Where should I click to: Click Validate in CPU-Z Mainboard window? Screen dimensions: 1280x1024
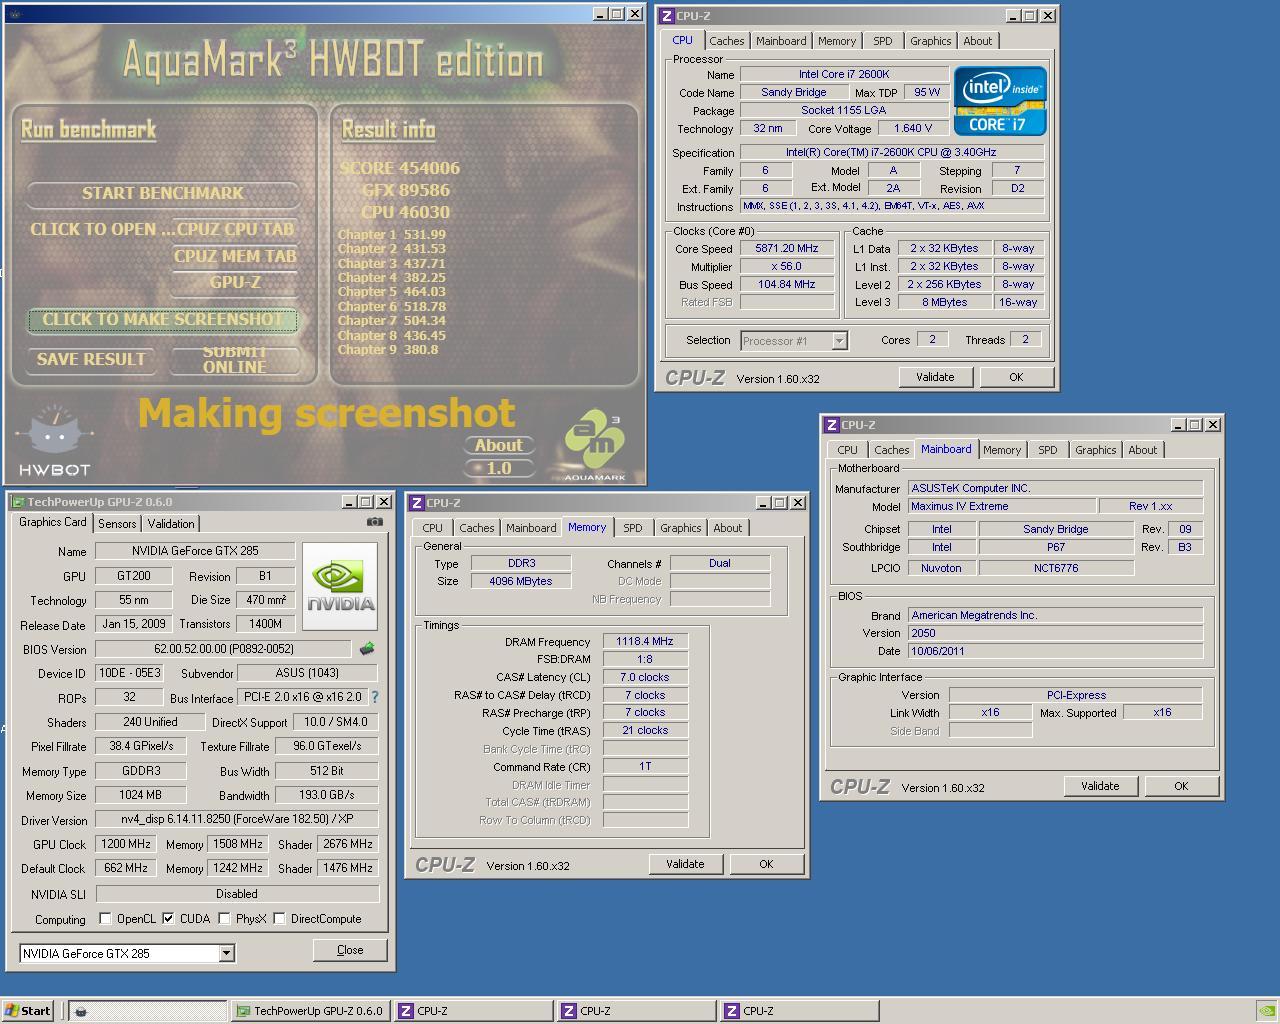coord(1100,786)
